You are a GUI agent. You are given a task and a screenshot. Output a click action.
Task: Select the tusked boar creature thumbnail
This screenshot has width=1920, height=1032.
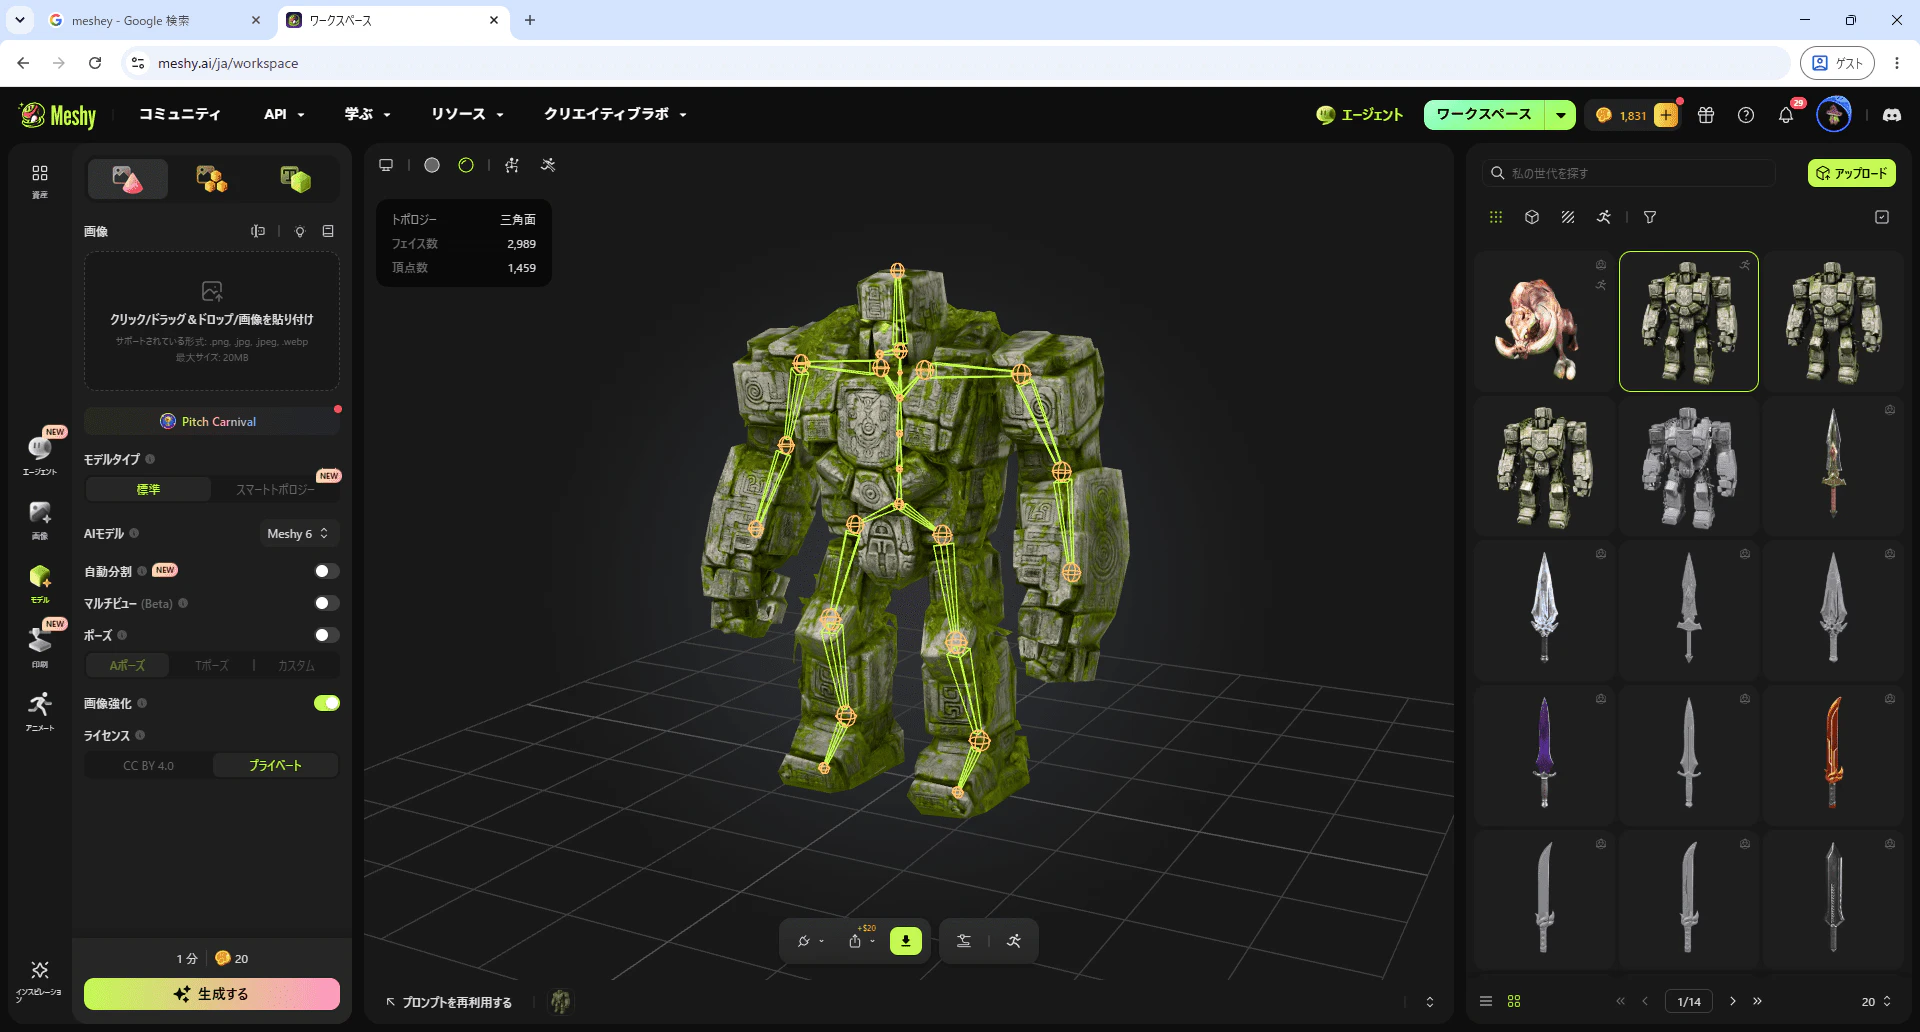coord(1544,321)
